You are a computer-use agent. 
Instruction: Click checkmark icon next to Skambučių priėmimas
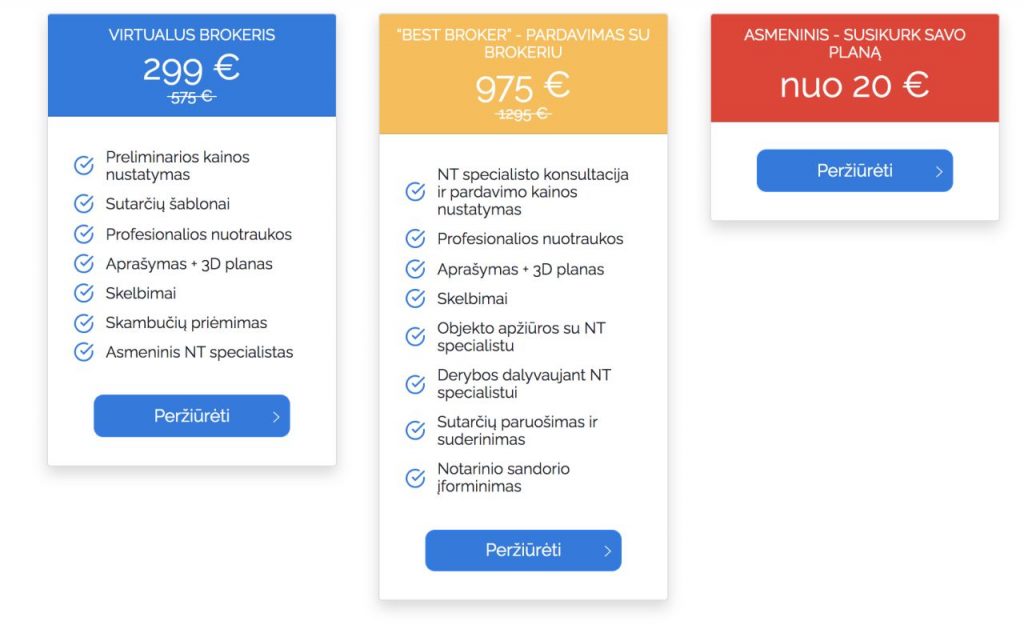84,323
